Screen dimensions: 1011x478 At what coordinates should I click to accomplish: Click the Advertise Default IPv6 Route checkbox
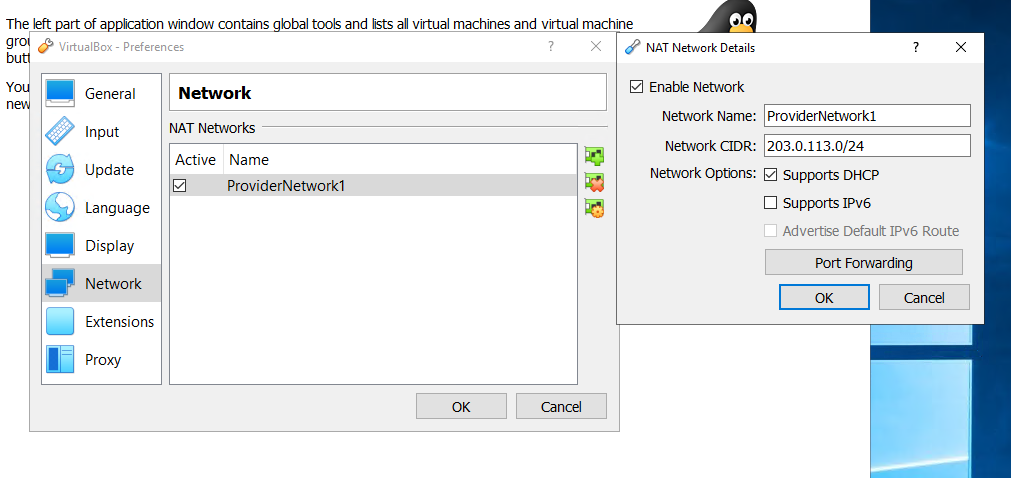[x=771, y=231]
